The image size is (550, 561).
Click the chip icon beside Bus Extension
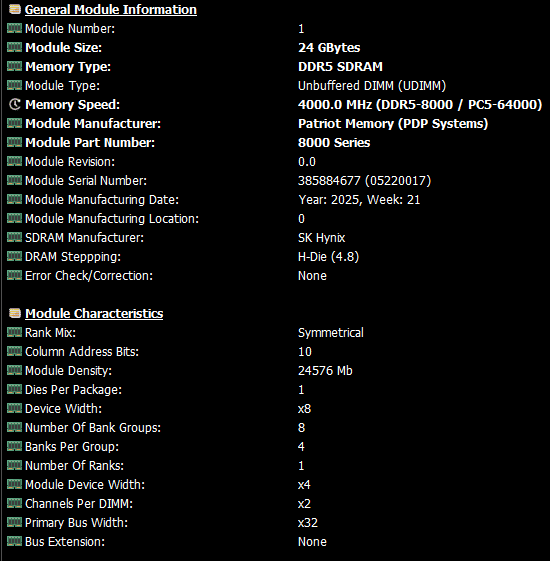coord(14,541)
